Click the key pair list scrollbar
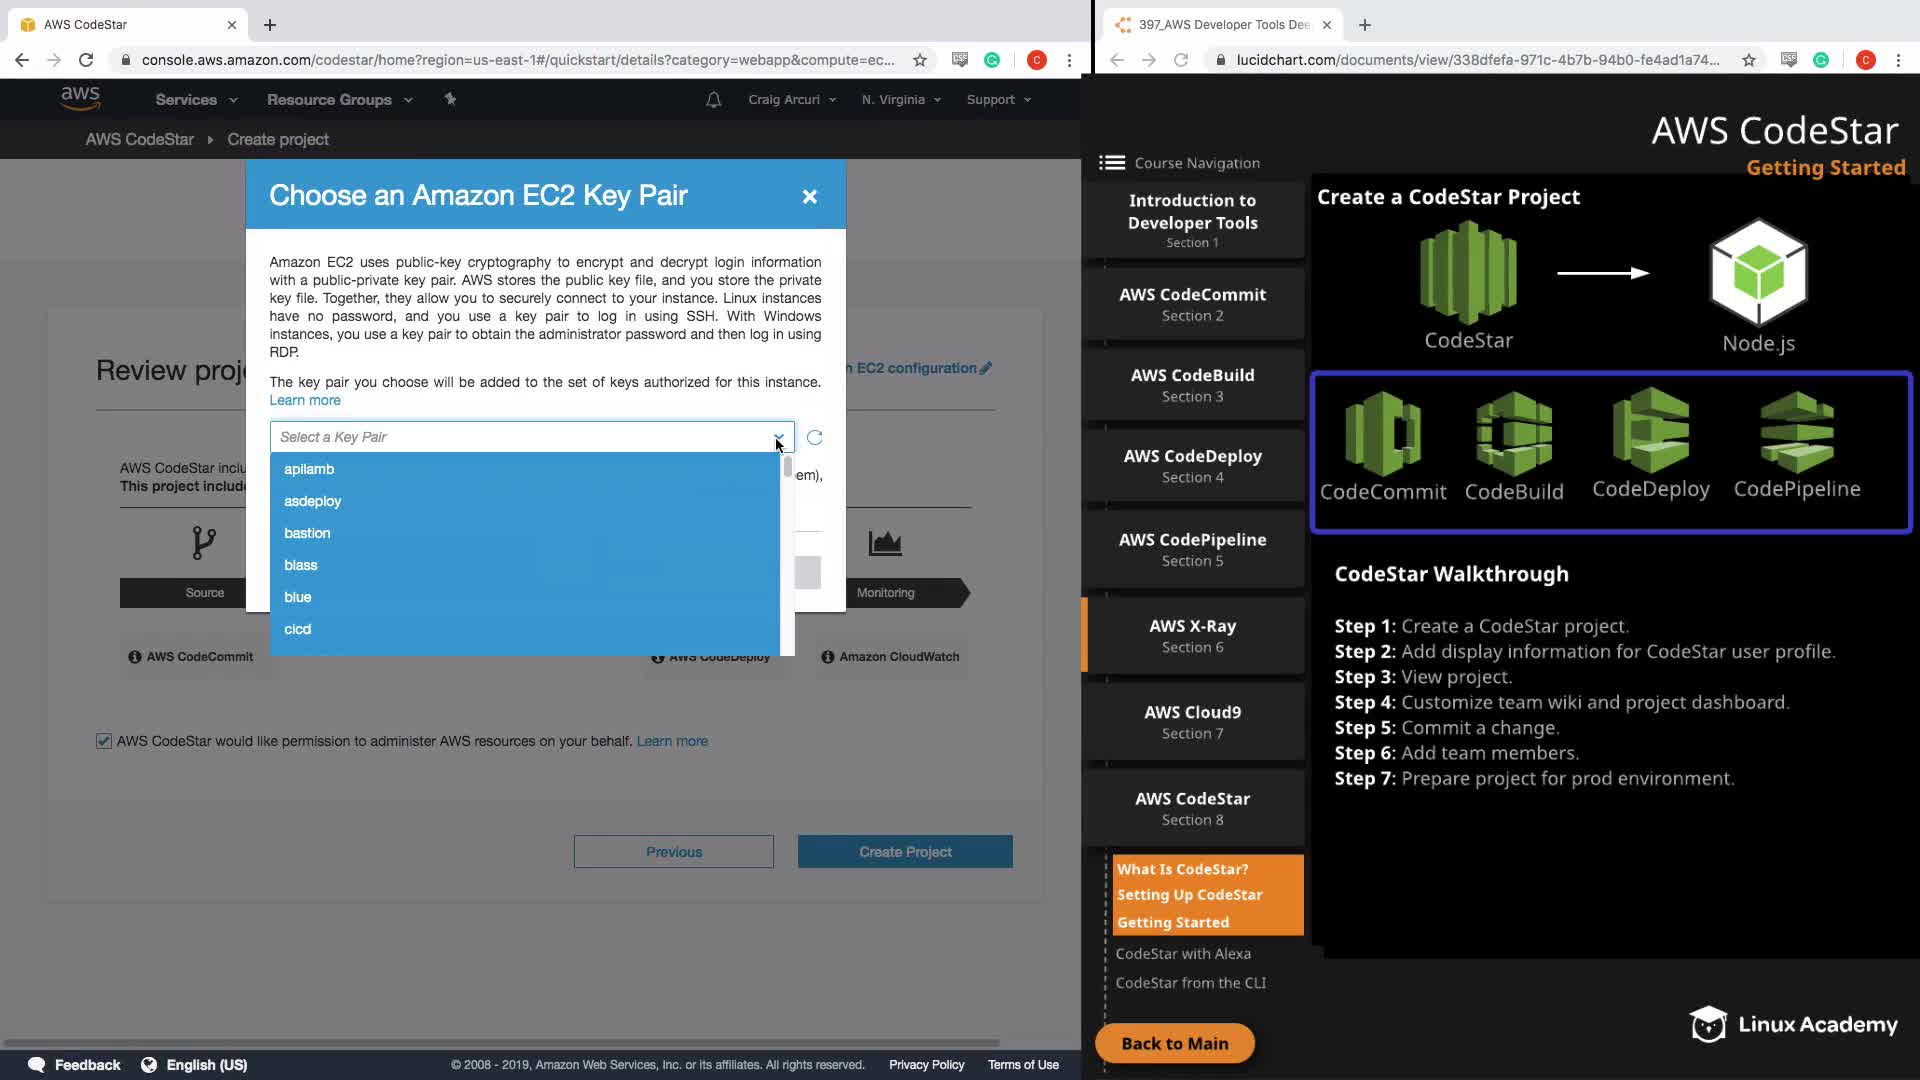This screenshot has width=1920, height=1080. point(788,468)
